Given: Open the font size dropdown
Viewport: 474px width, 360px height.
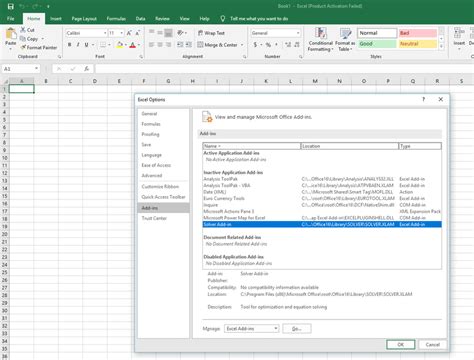Looking at the screenshot, I should [121, 33].
